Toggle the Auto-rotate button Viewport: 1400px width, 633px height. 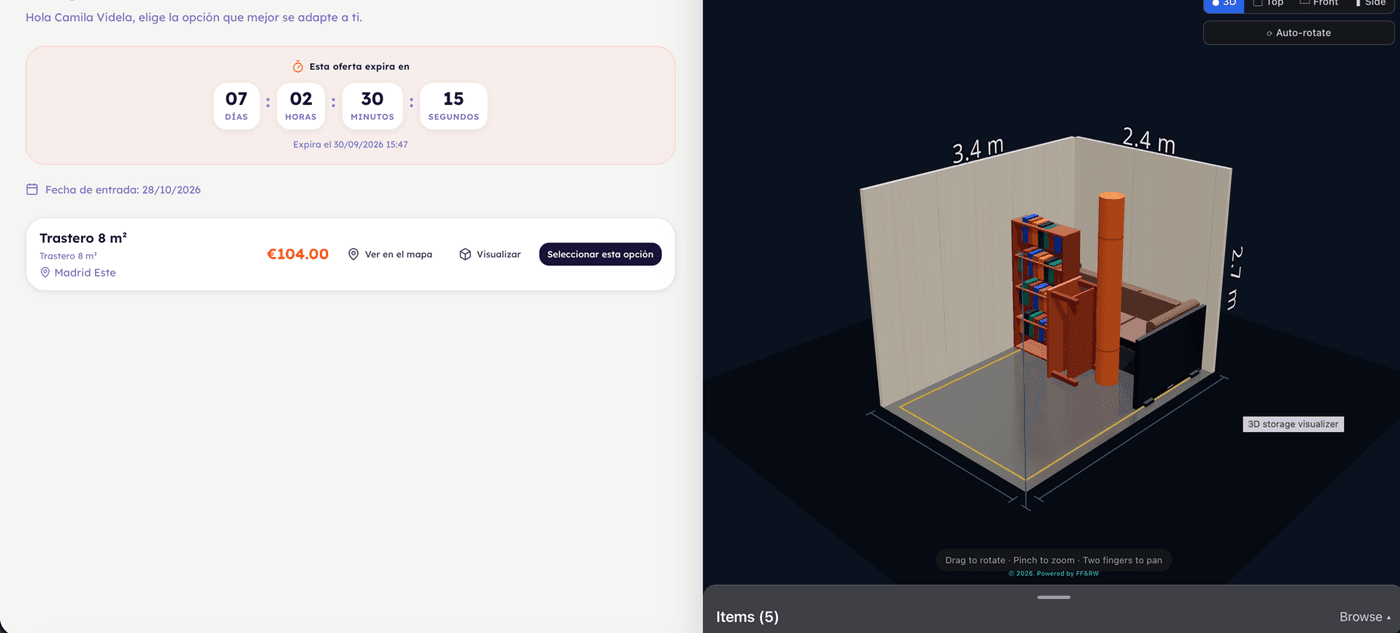tap(1298, 33)
